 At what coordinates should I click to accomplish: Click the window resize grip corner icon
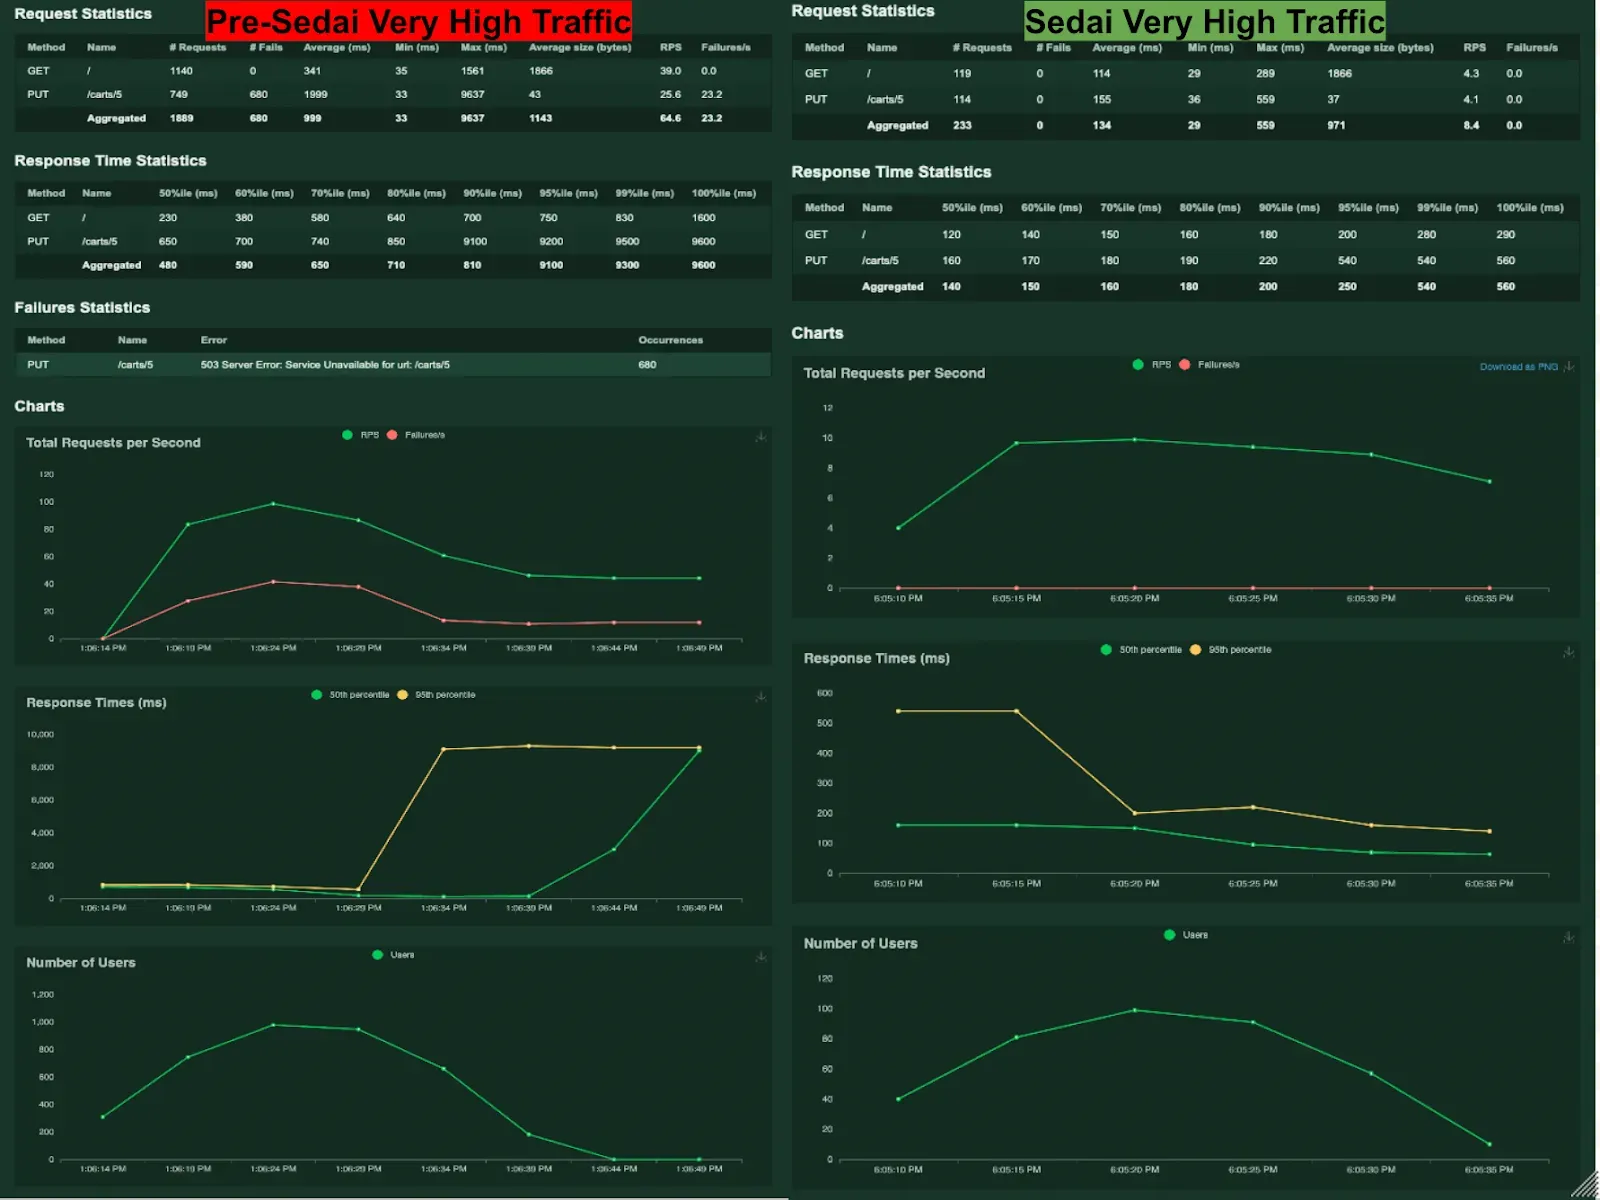coord(1585,1185)
